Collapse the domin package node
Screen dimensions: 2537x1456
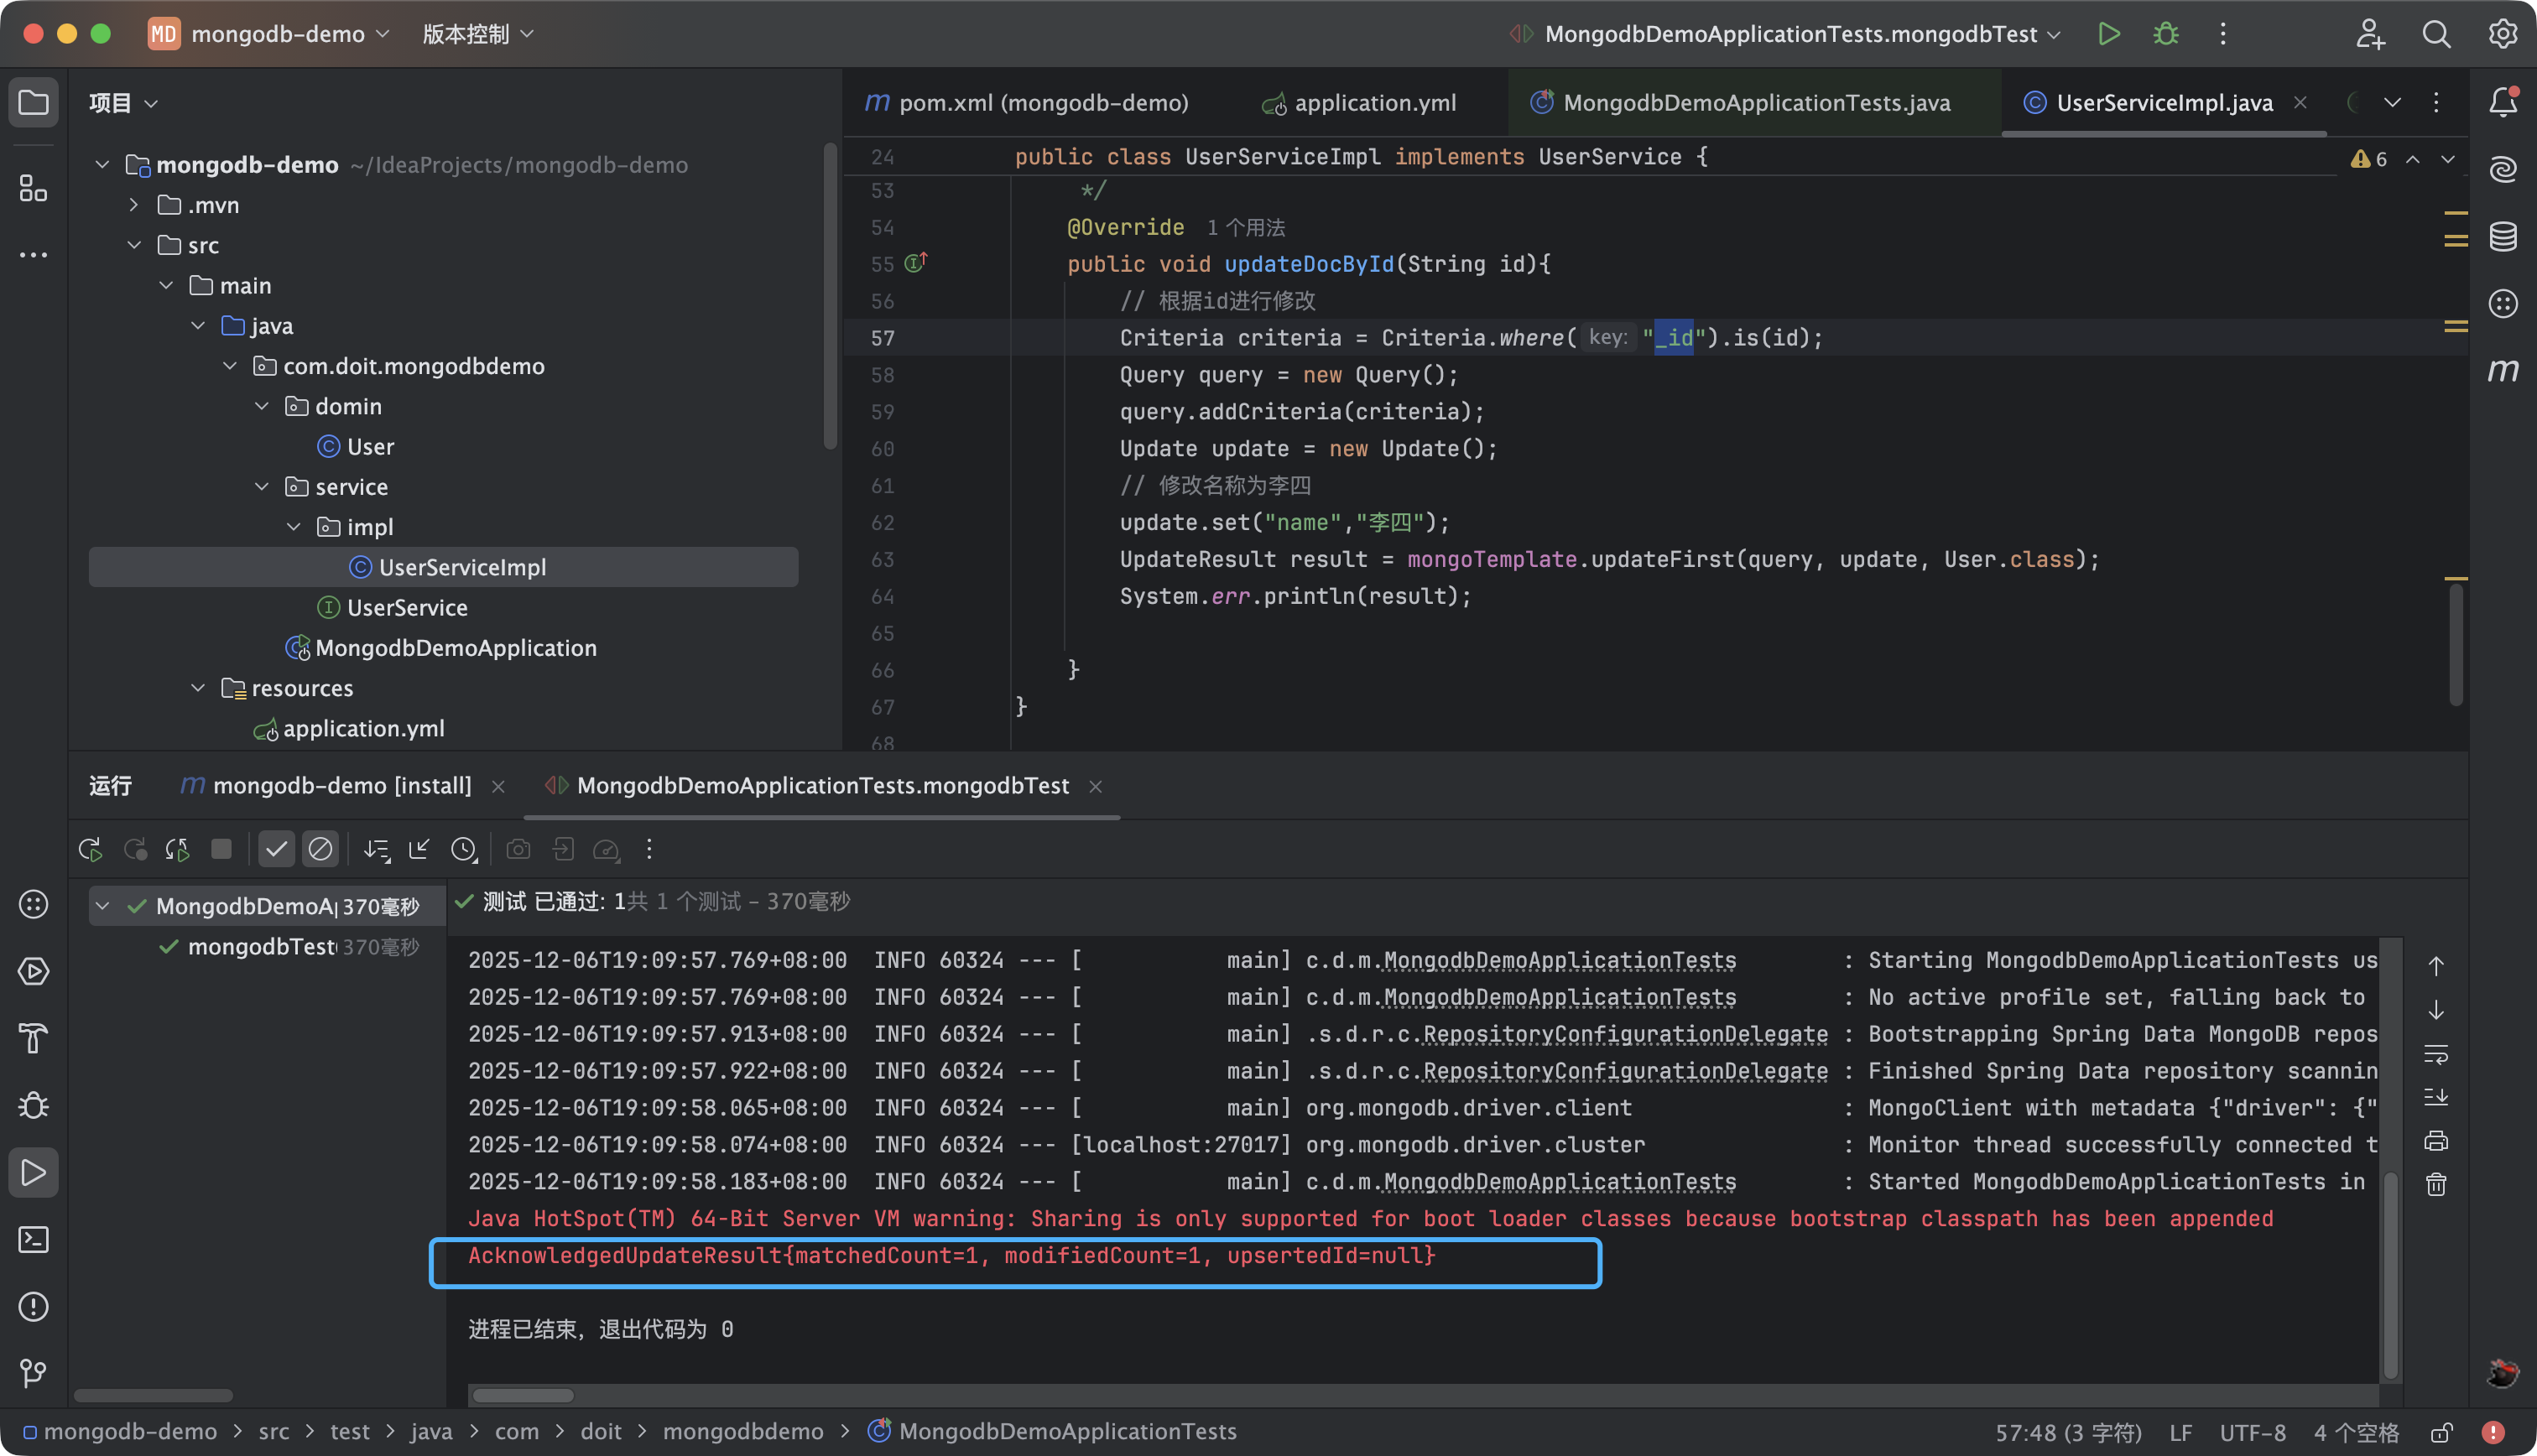tap(262, 406)
